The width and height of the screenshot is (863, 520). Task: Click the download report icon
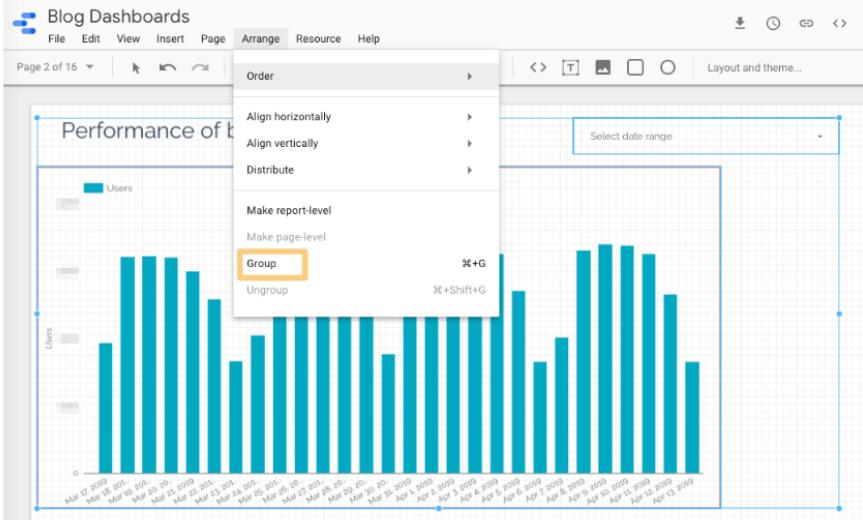click(x=740, y=23)
